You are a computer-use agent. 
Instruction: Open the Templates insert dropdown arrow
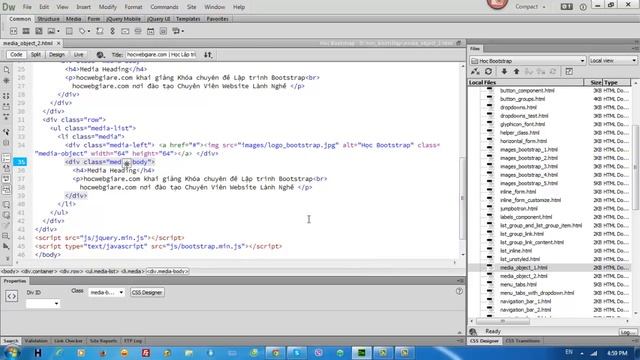183,31
